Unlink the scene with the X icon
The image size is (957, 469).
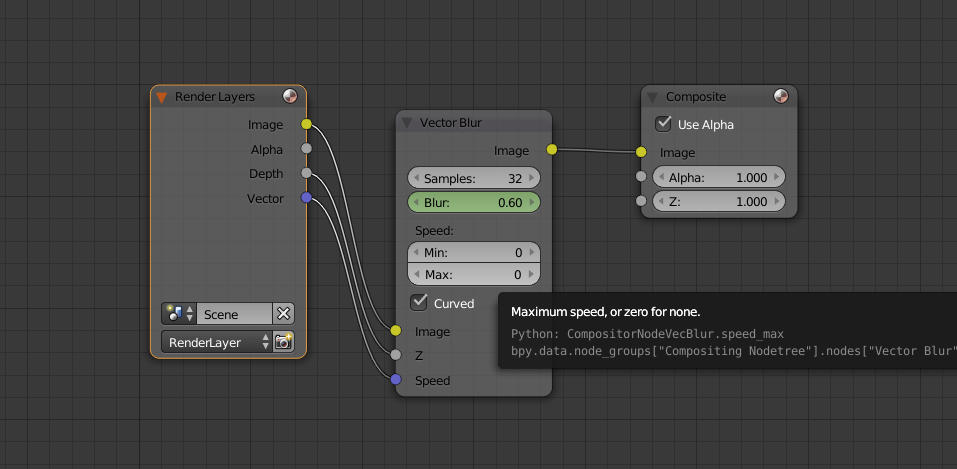pos(284,314)
